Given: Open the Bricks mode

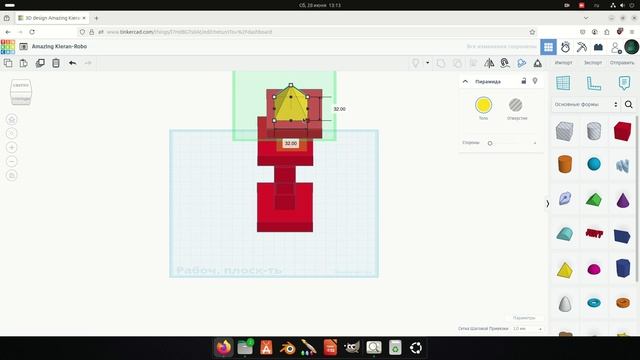Looking at the screenshot, I should pyautogui.click(x=598, y=47).
